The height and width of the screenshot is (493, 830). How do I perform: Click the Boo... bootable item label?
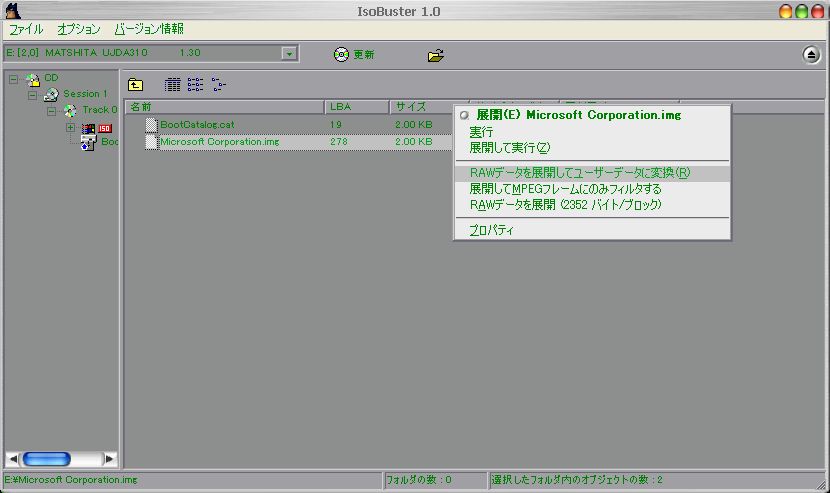click(x=110, y=142)
